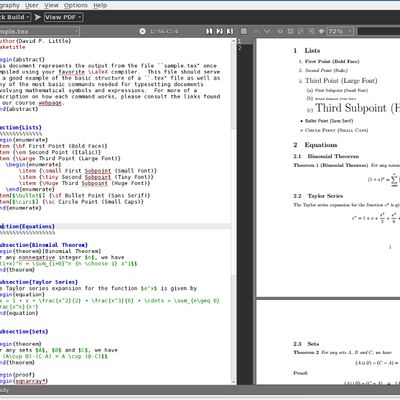400x400 pixels.
Task: Click the editor vertical scrollbar down arrow
Action: point(234,382)
